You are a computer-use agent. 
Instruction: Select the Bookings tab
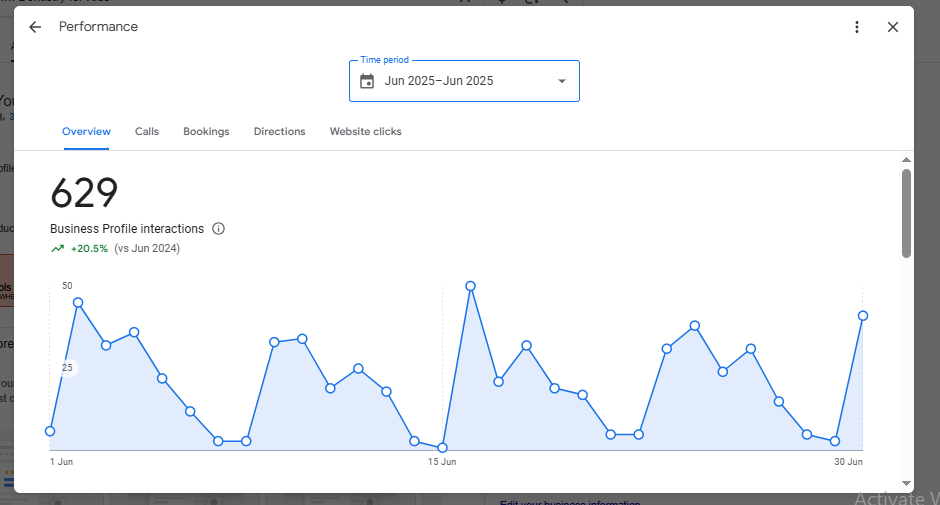(206, 132)
